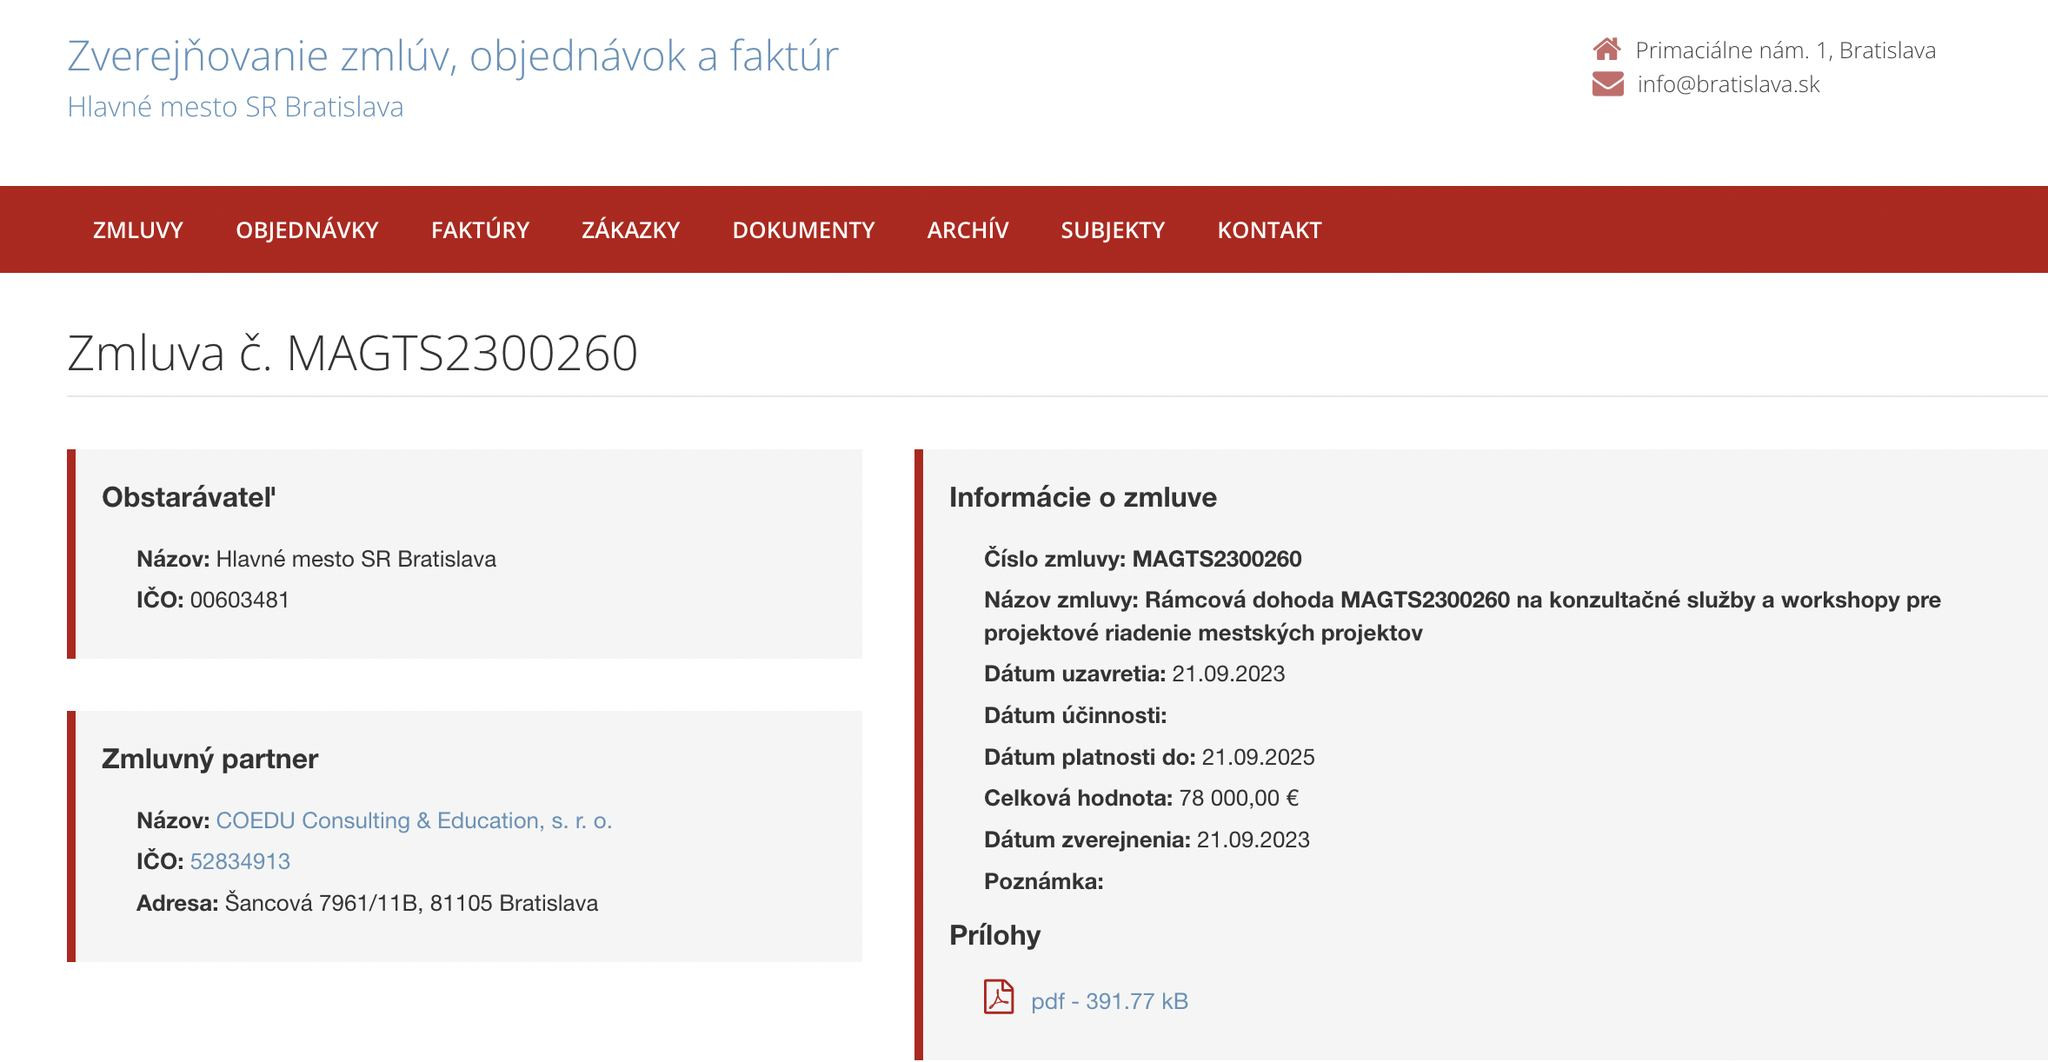Switch to Archív section
2048x1062 pixels.
pyautogui.click(x=968, y=230)
